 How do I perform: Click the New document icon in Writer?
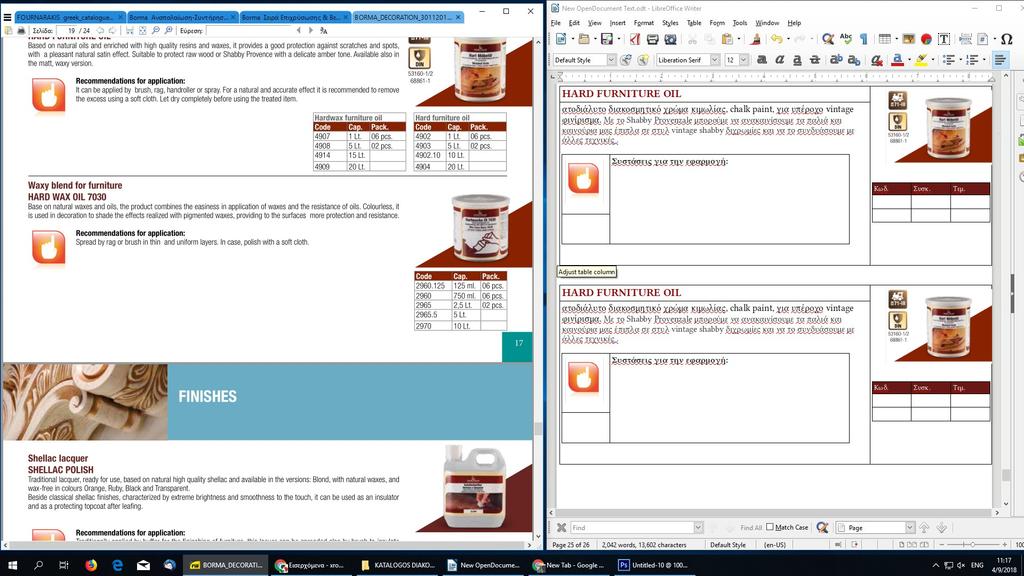pos(560,40)
